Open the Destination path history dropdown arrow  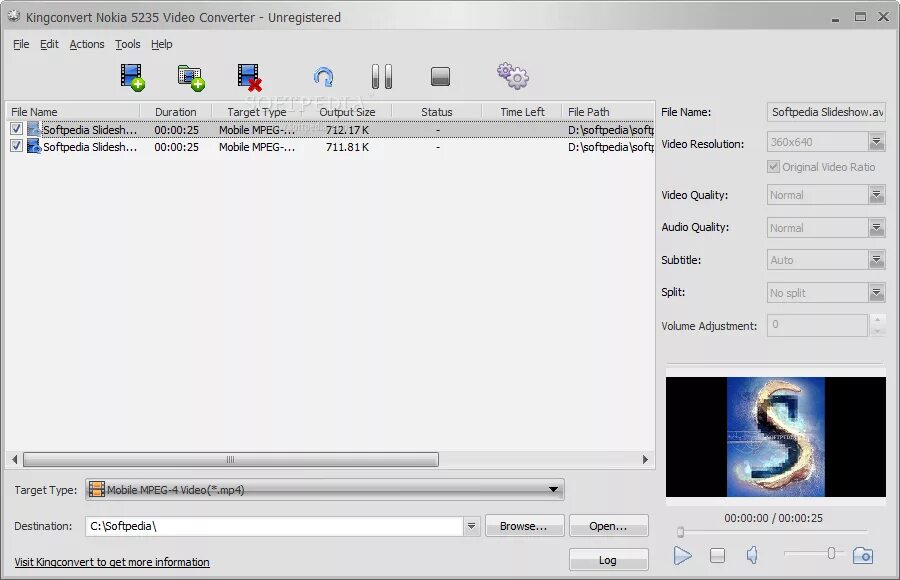tap(471, 526)
